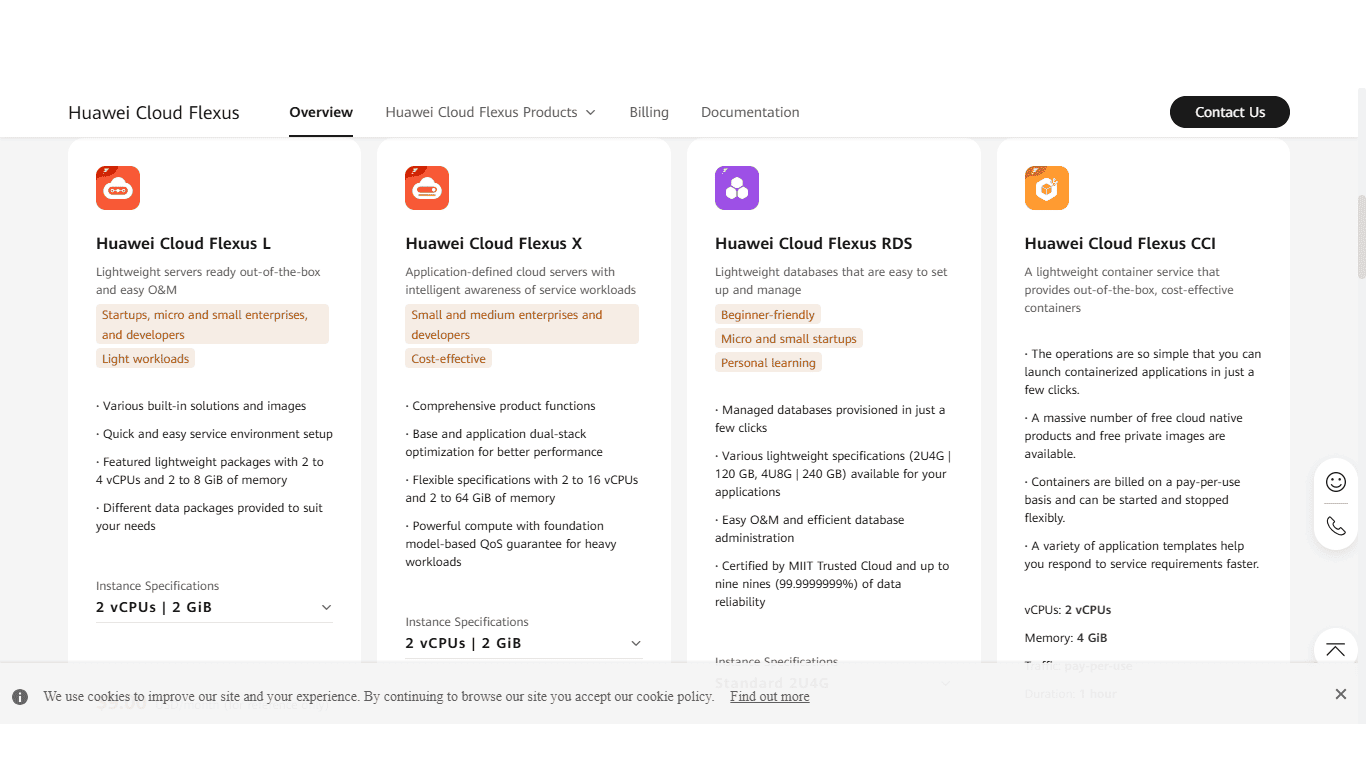Click the purple Flexus RDS database icon
Screen dimensions: 1366x768
coord(737,188)
